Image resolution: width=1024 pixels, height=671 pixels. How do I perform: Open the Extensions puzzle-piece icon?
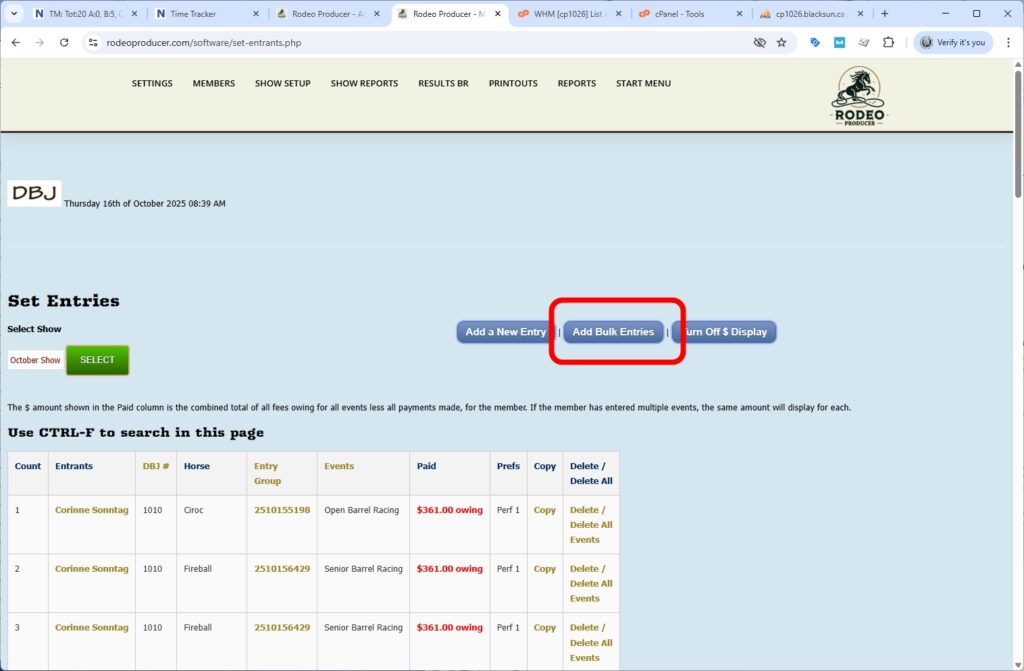[888, 43]
